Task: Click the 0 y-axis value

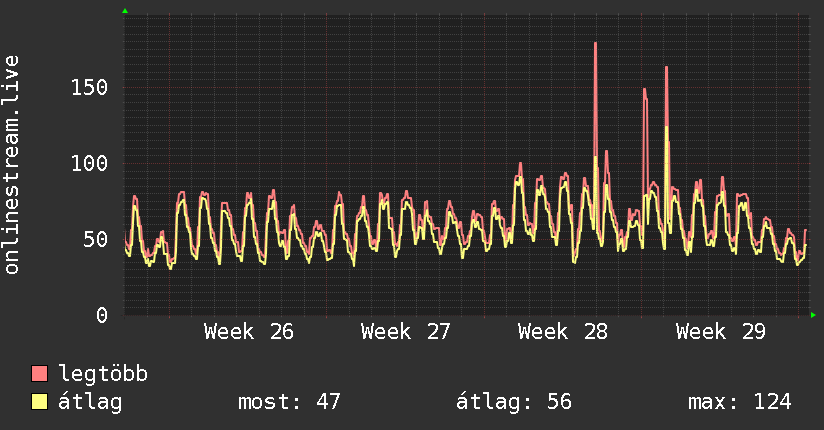Action: pyautogui.click(x=102, y=315)
